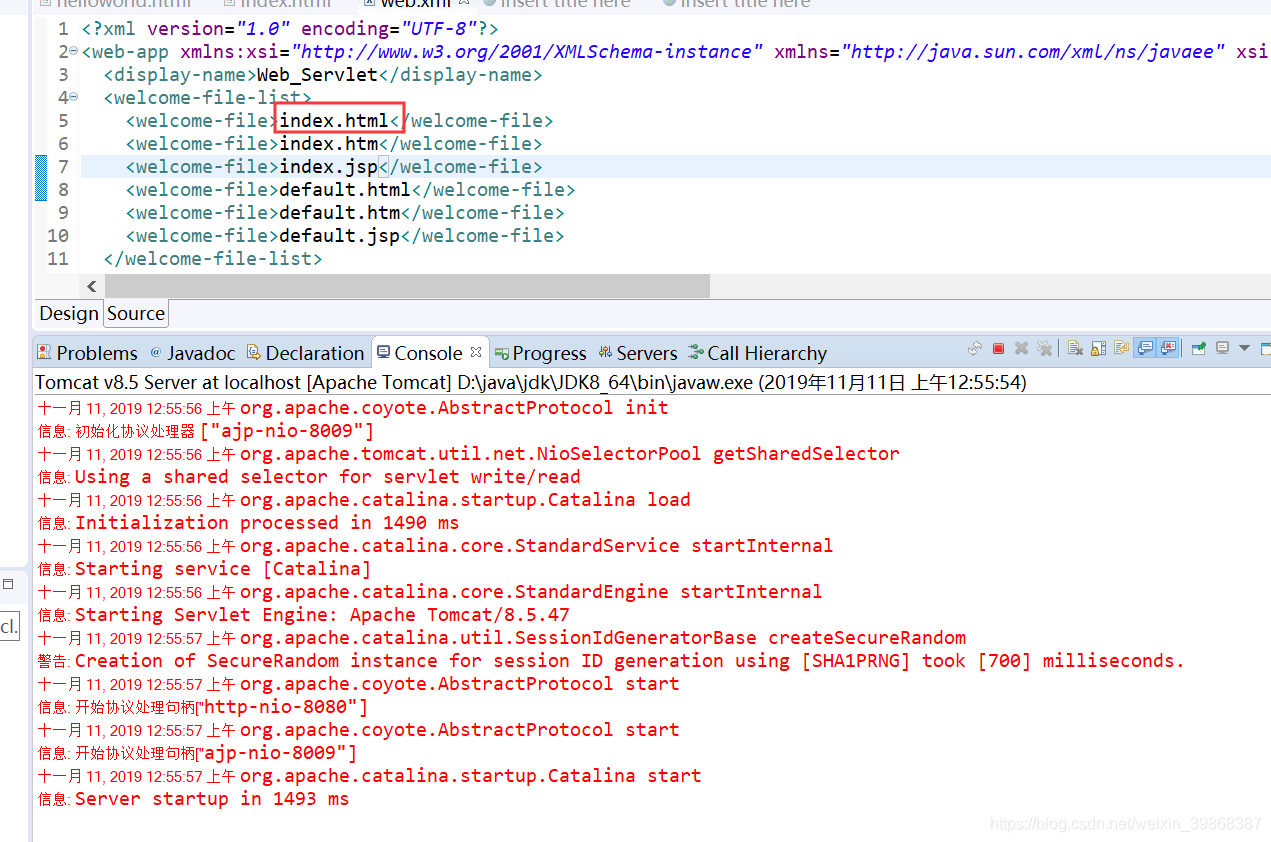Switch to the Servers tab

pos(638,353)
